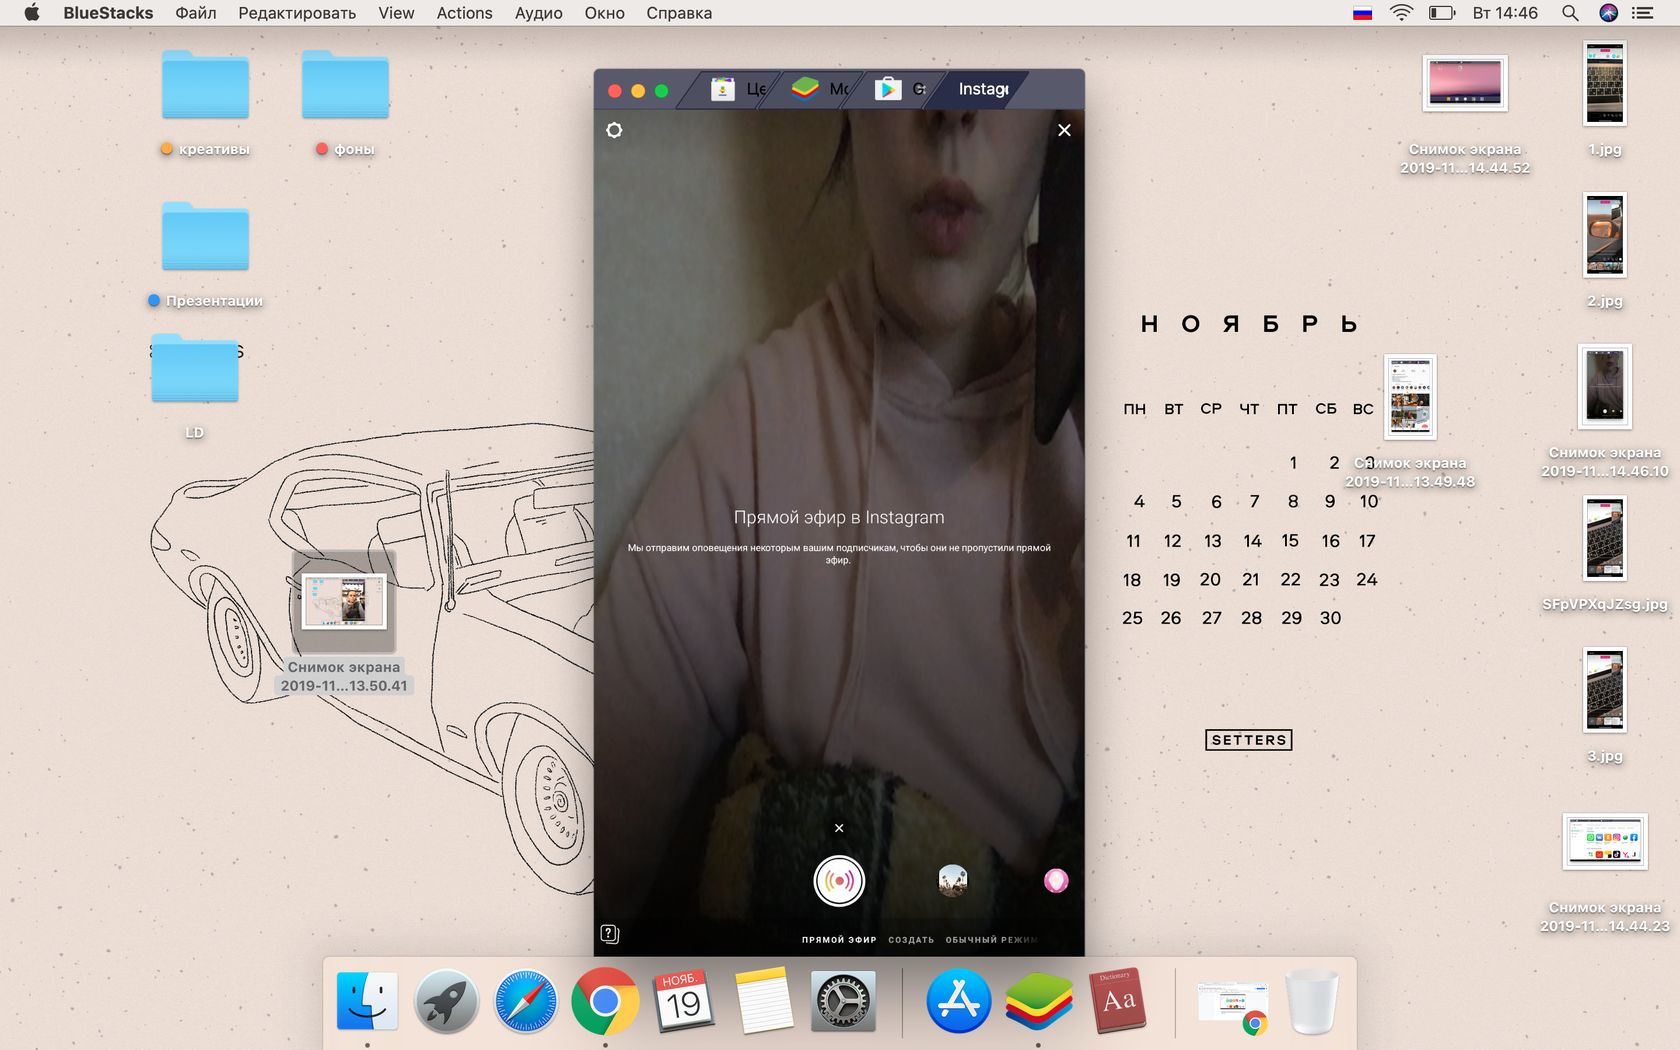
Task: Open System Preferences from the Dock
Action: [842, 1001]
